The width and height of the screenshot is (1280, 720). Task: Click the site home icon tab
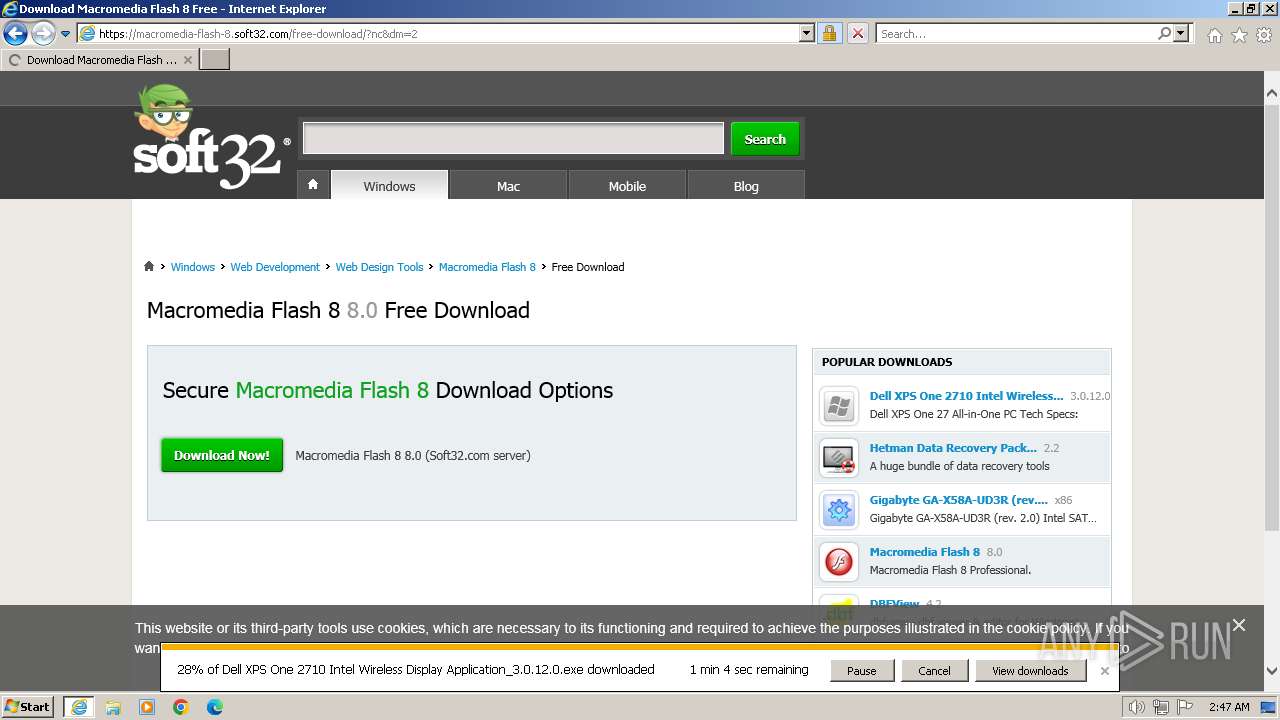click(313, 185)
